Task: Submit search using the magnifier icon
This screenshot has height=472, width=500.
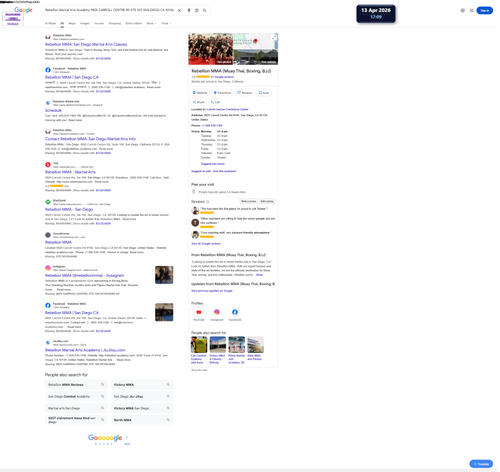Action: (205, 10)
